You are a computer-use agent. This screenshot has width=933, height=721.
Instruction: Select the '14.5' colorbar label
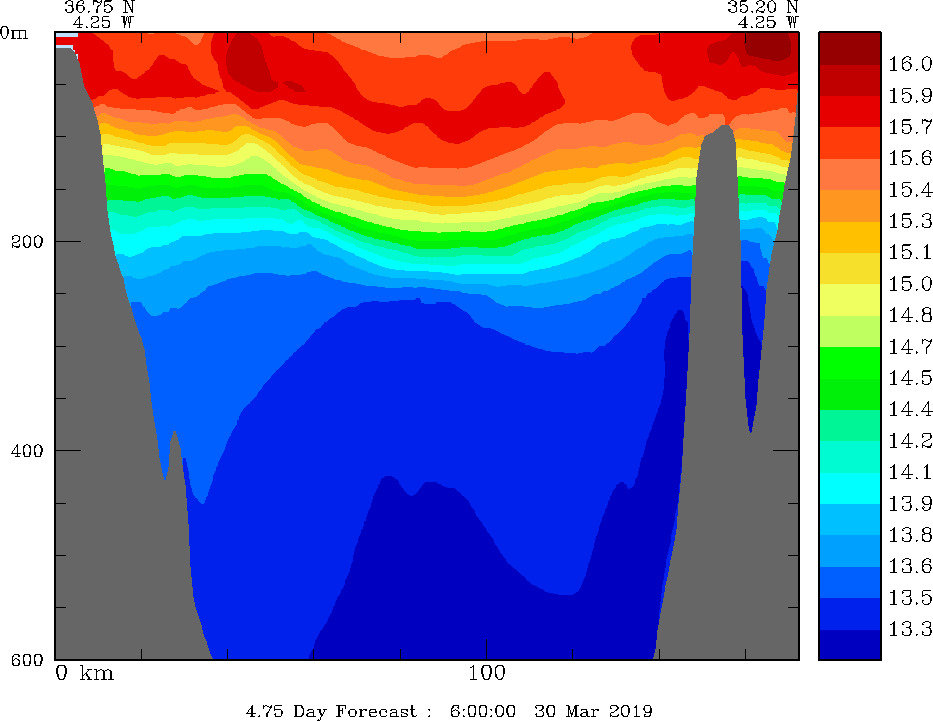pyautogui.click(x=910, y=378)
